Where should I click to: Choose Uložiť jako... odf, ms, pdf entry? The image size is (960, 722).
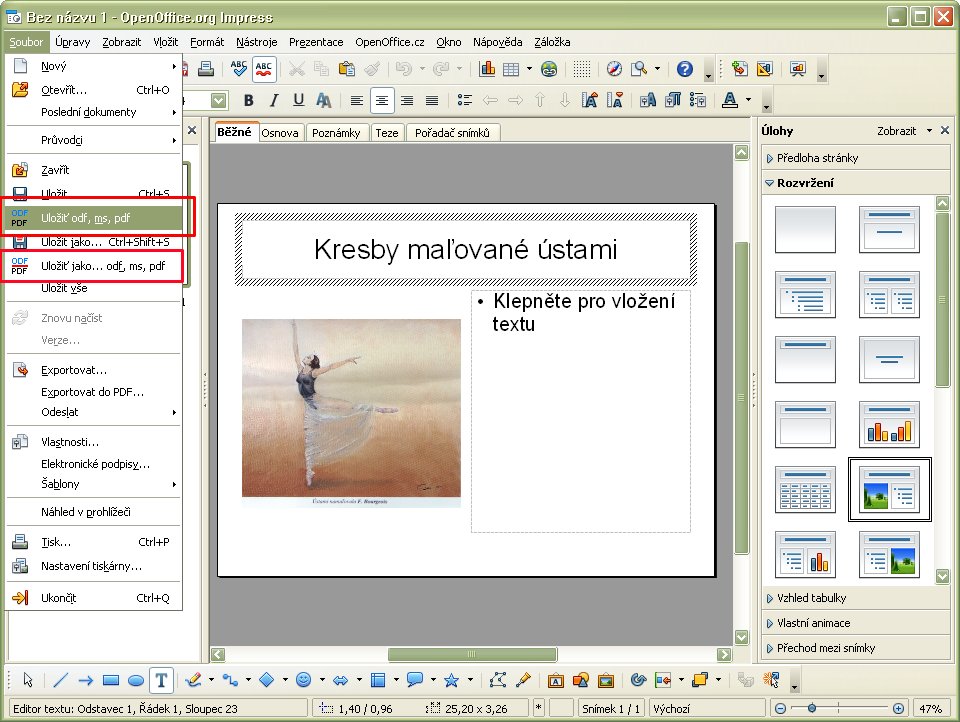pos(94,266)
